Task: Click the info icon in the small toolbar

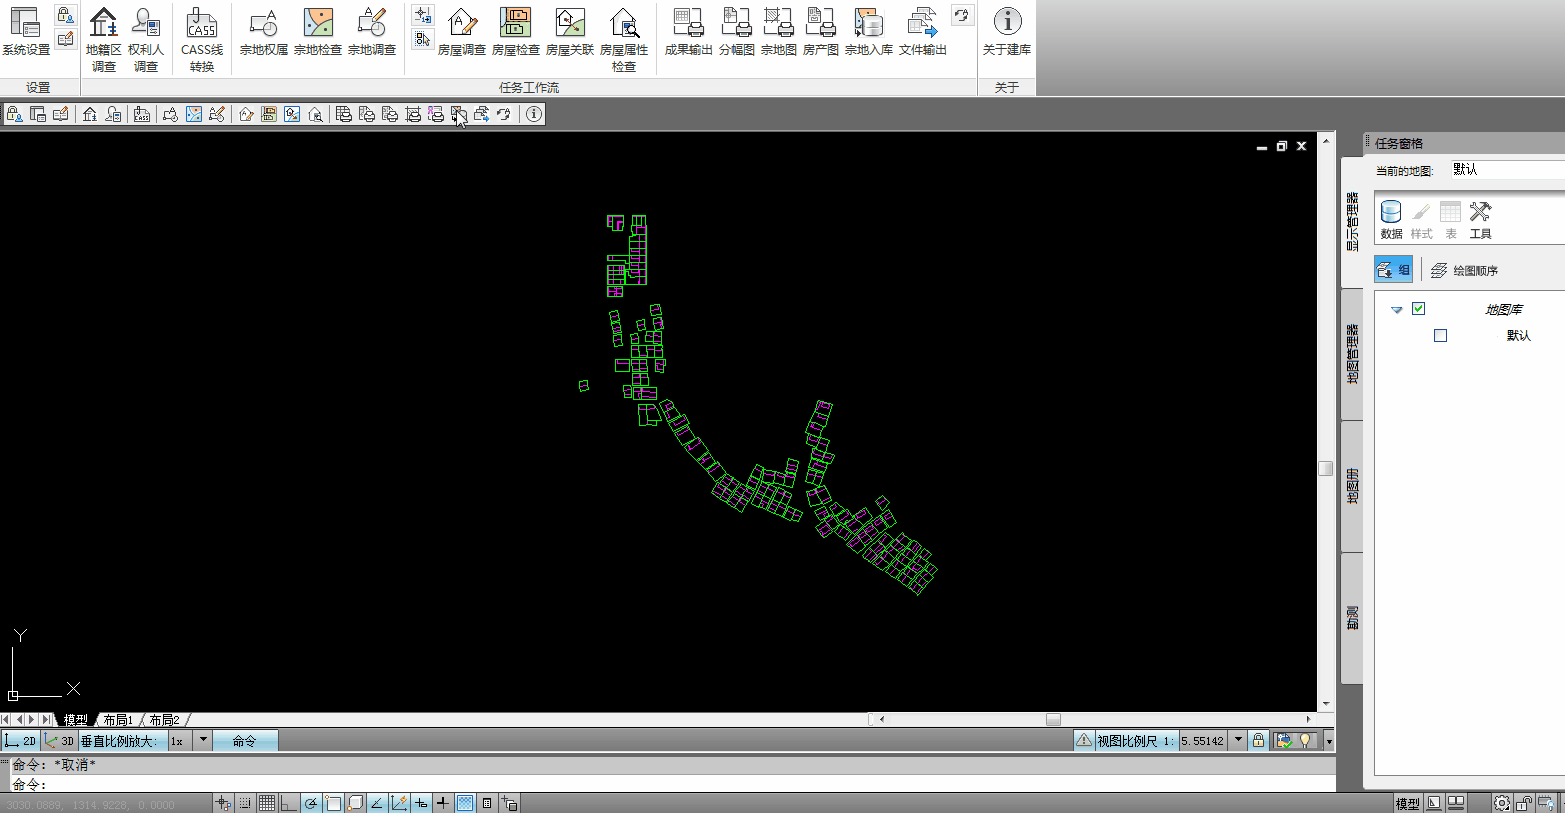Action: pyautogui.click(x=534, y=114)
